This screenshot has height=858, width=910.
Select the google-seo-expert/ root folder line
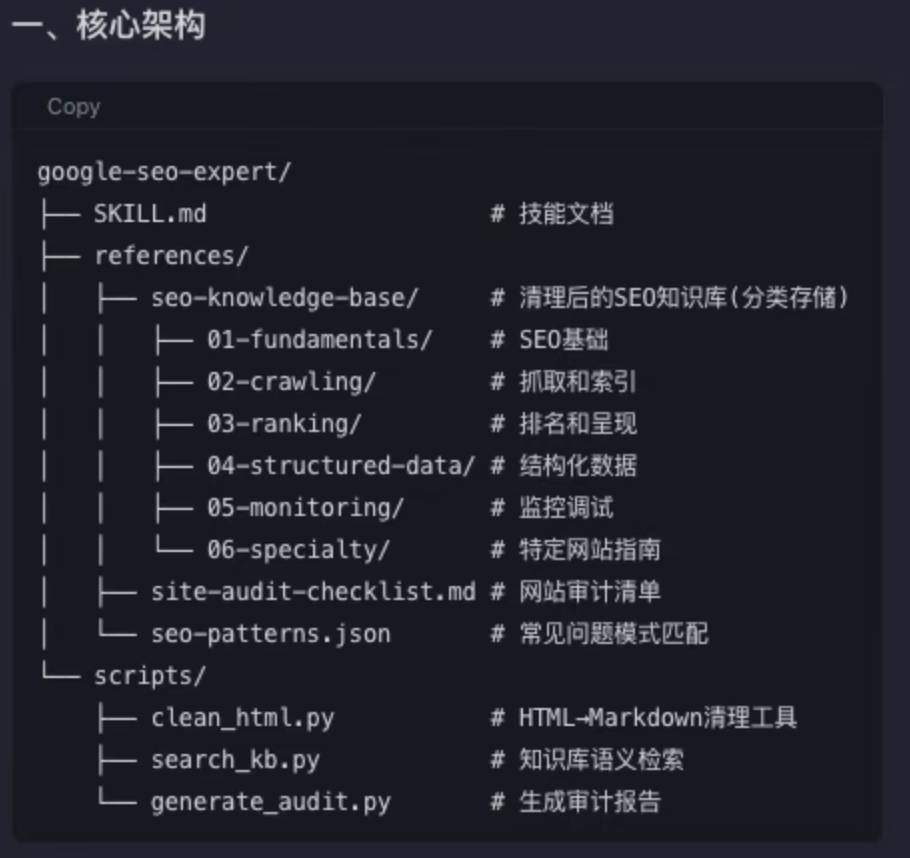pos(164,172)
